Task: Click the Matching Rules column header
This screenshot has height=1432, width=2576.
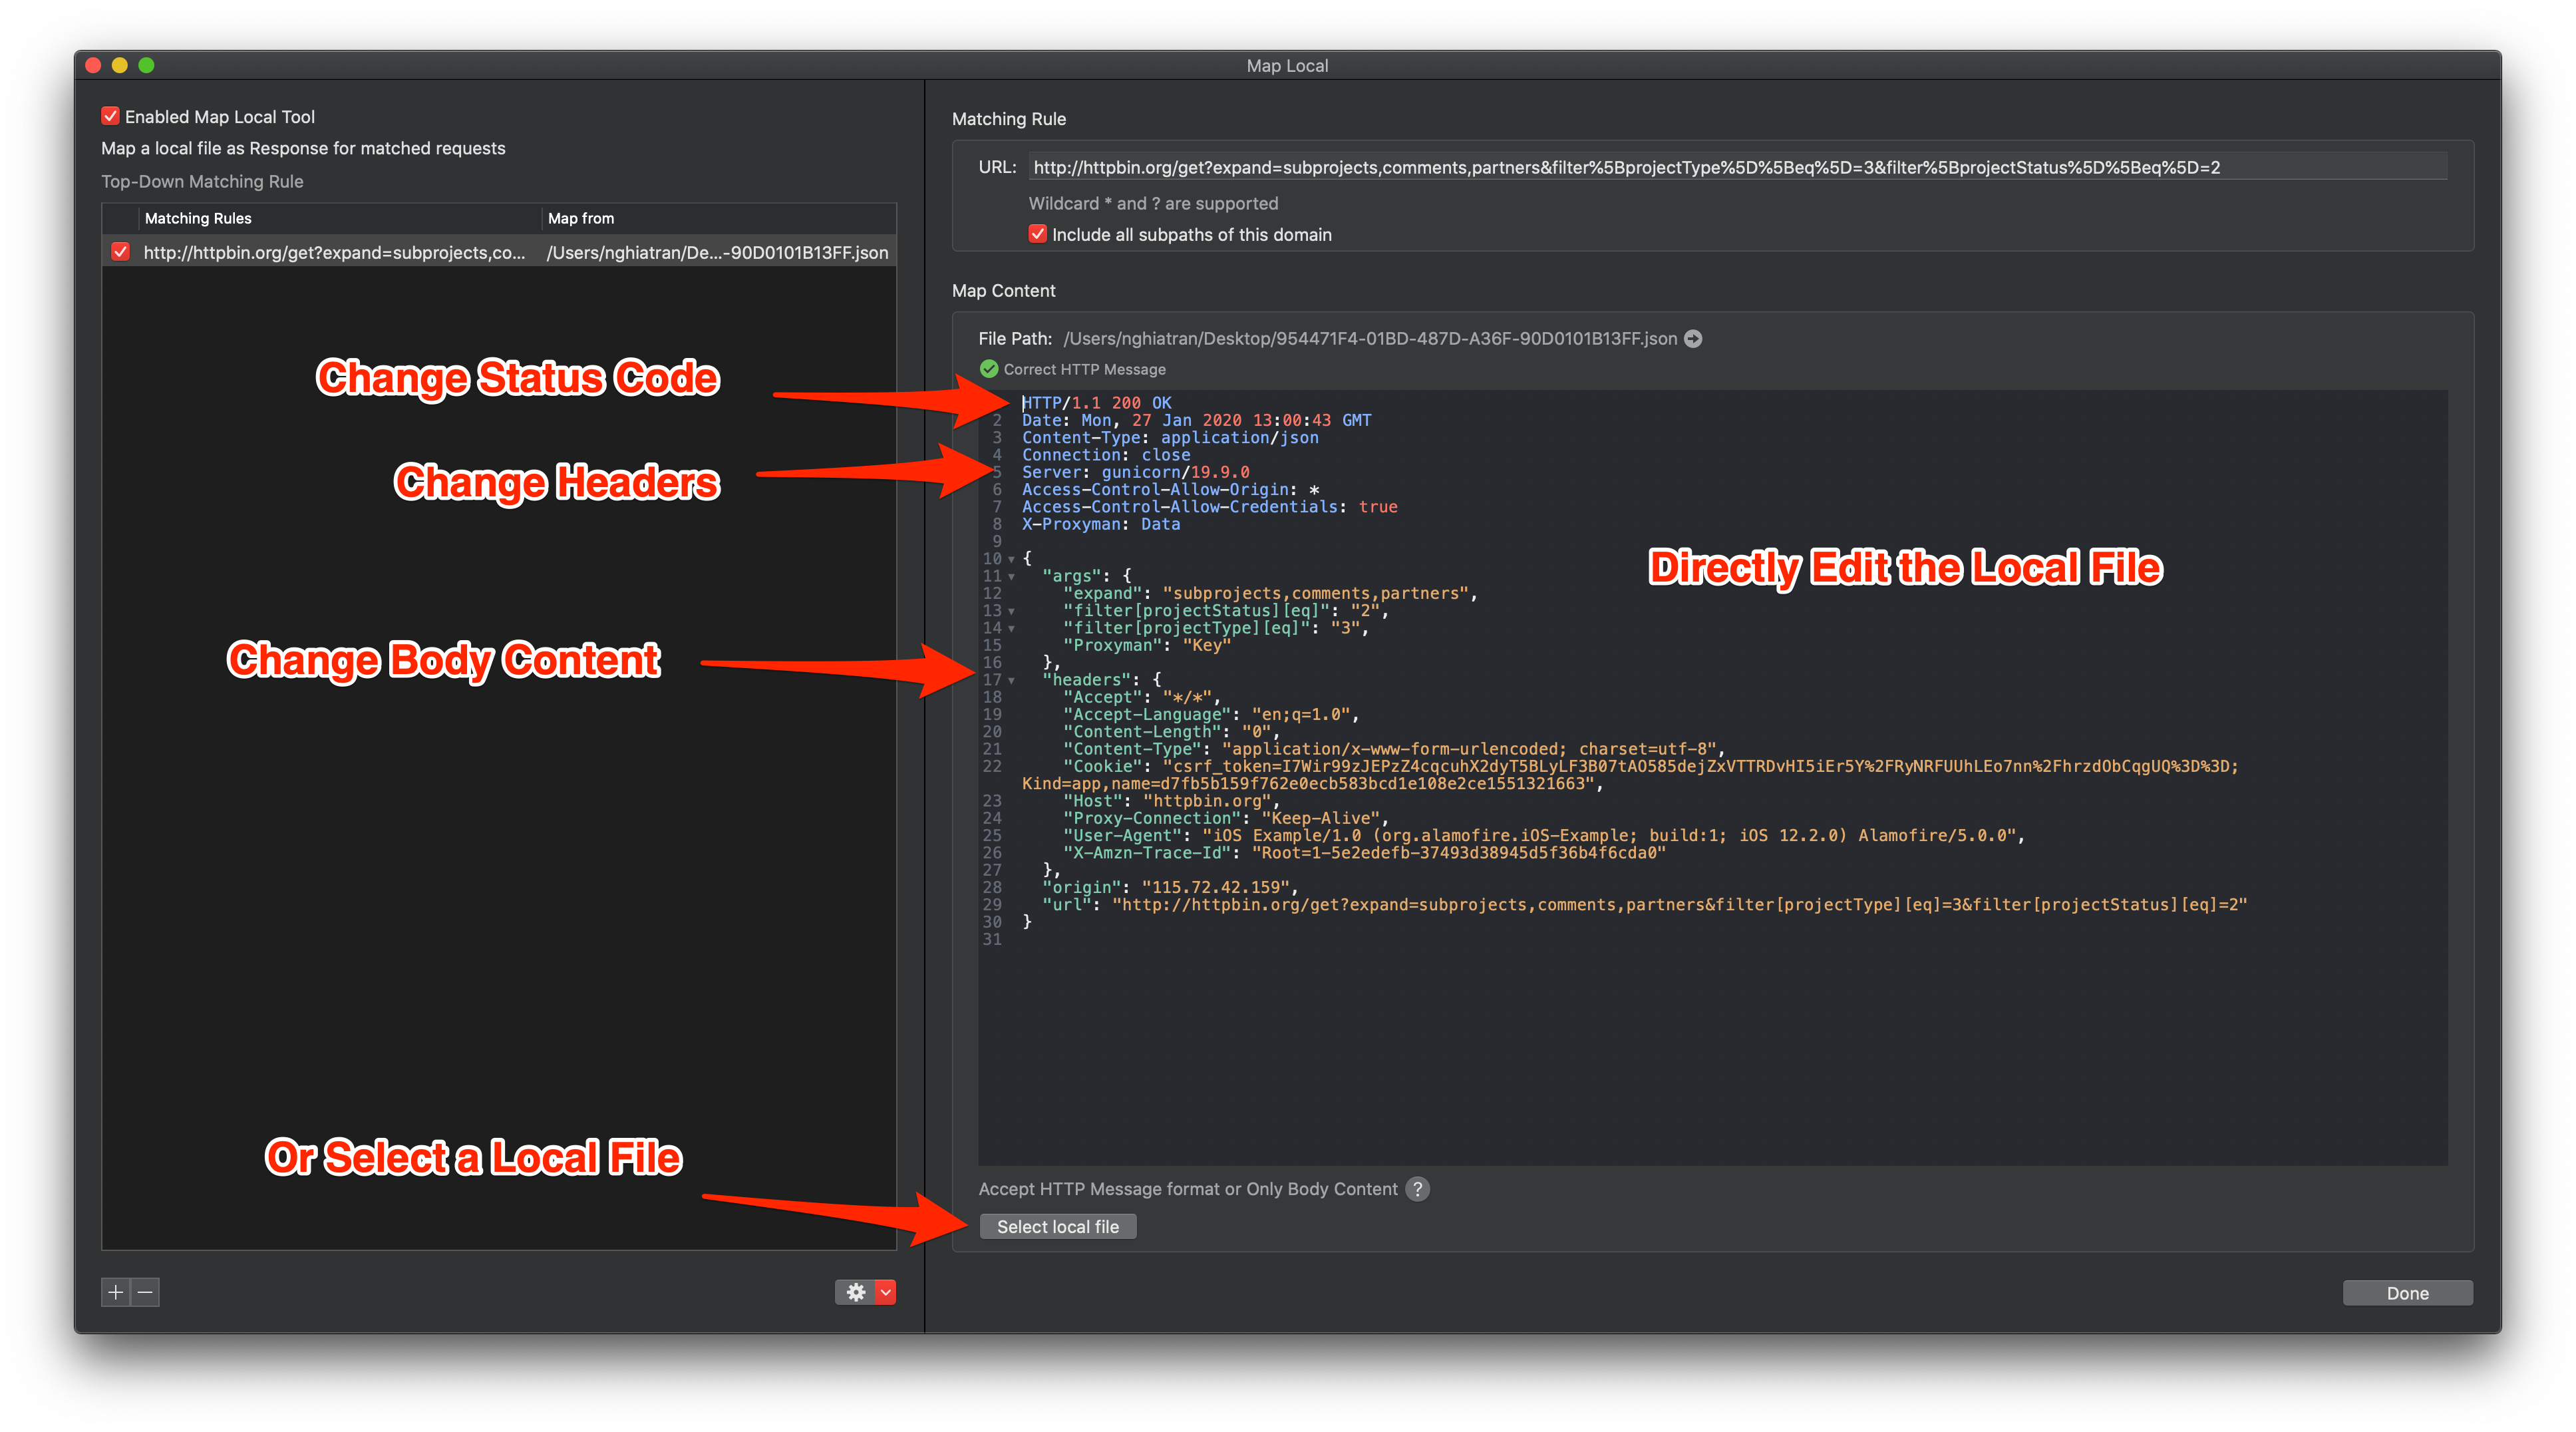Action: coord(198,218)
